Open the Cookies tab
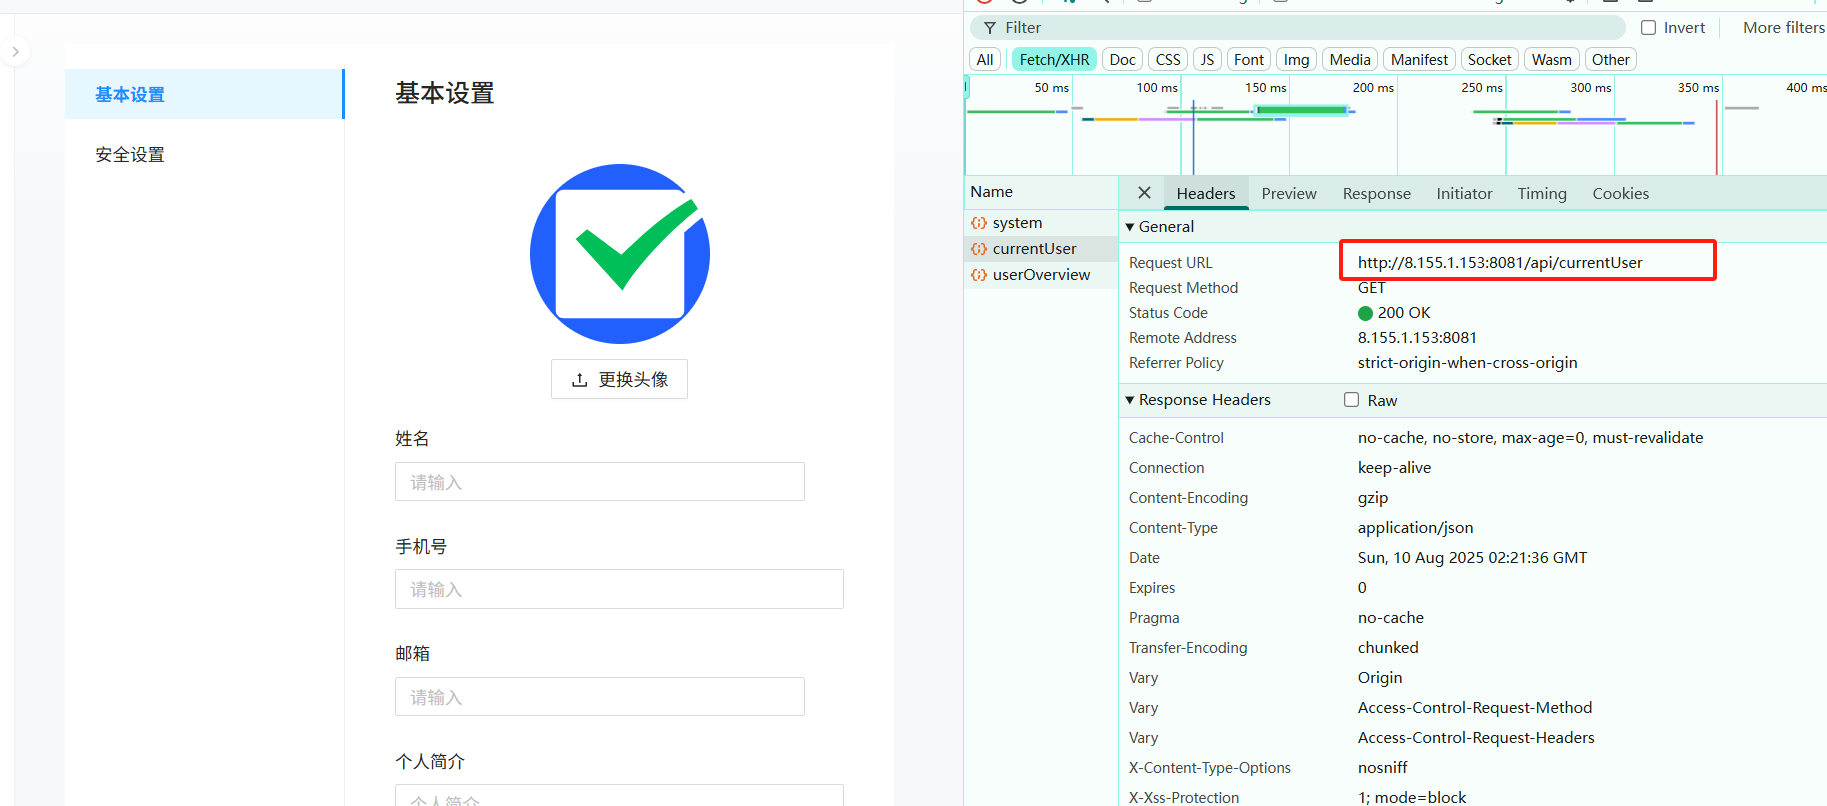Screen dimensions: 1827x806 click(x=1620, y=193)
